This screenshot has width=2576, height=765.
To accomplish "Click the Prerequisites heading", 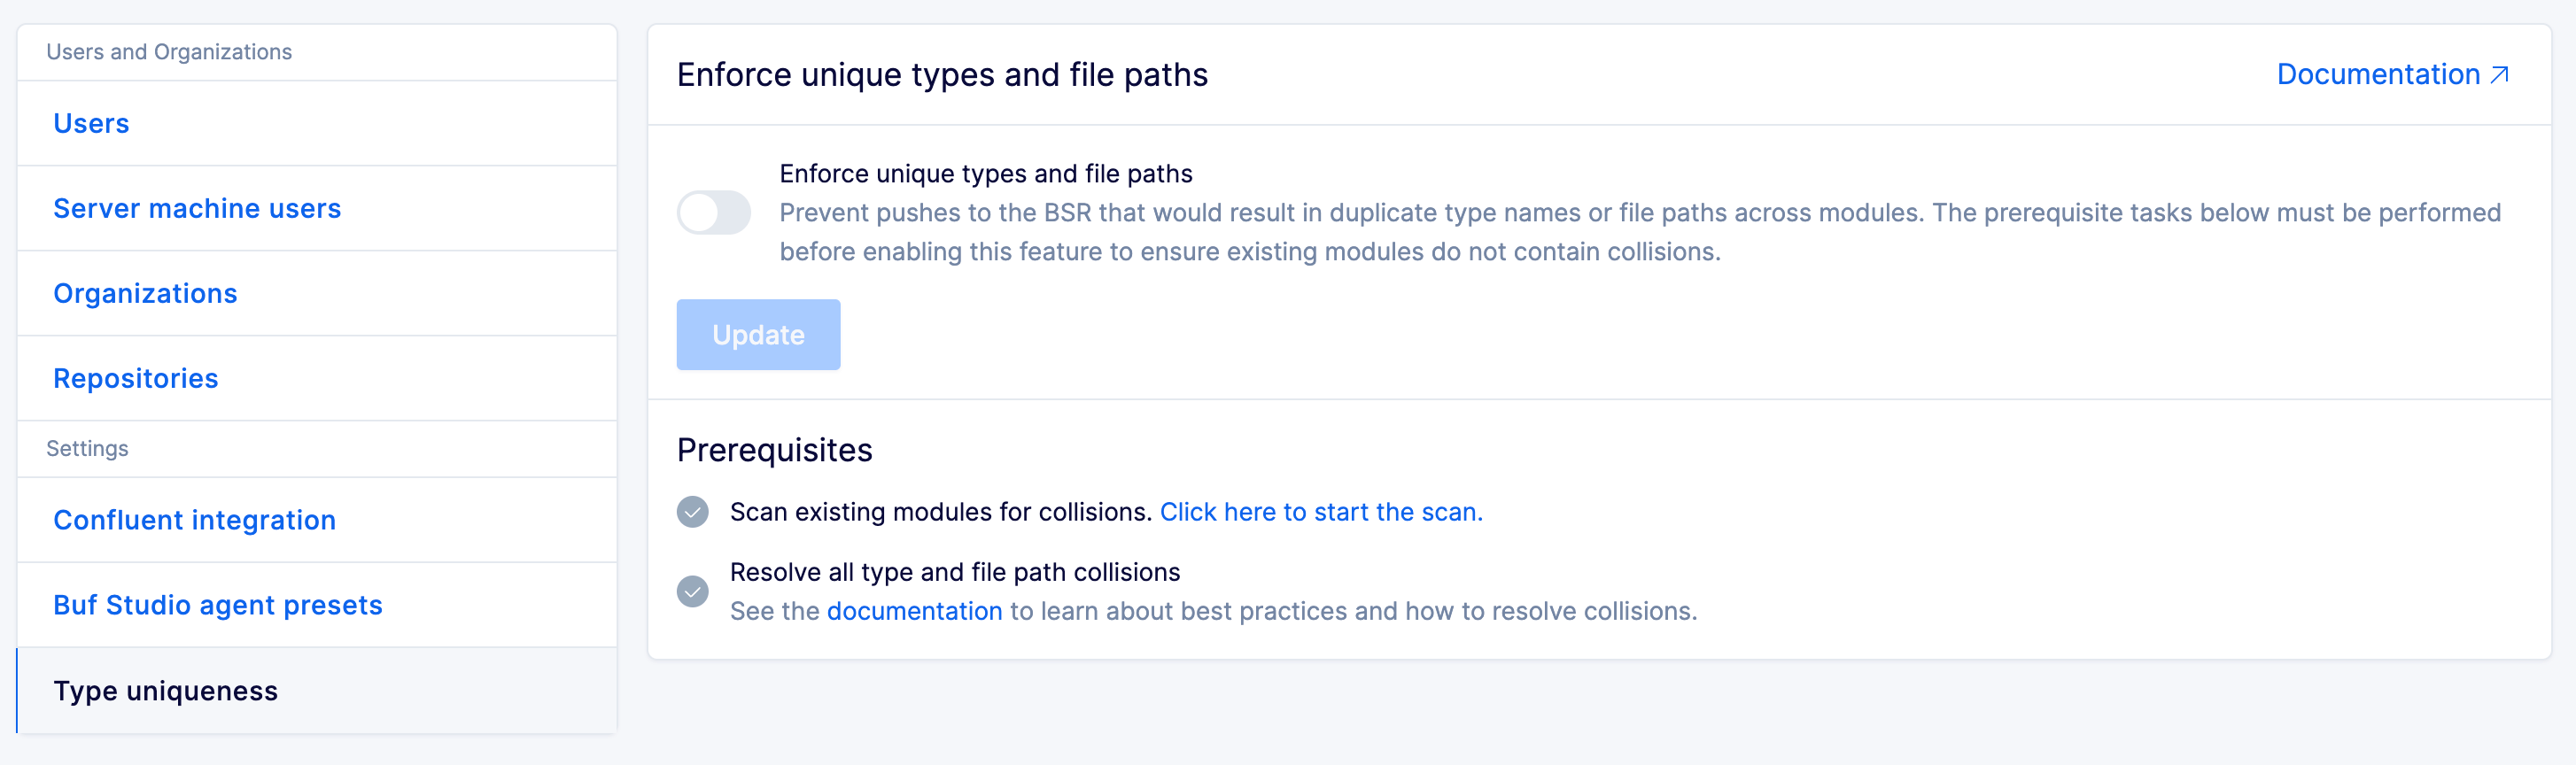I will (x=774, y=451).
